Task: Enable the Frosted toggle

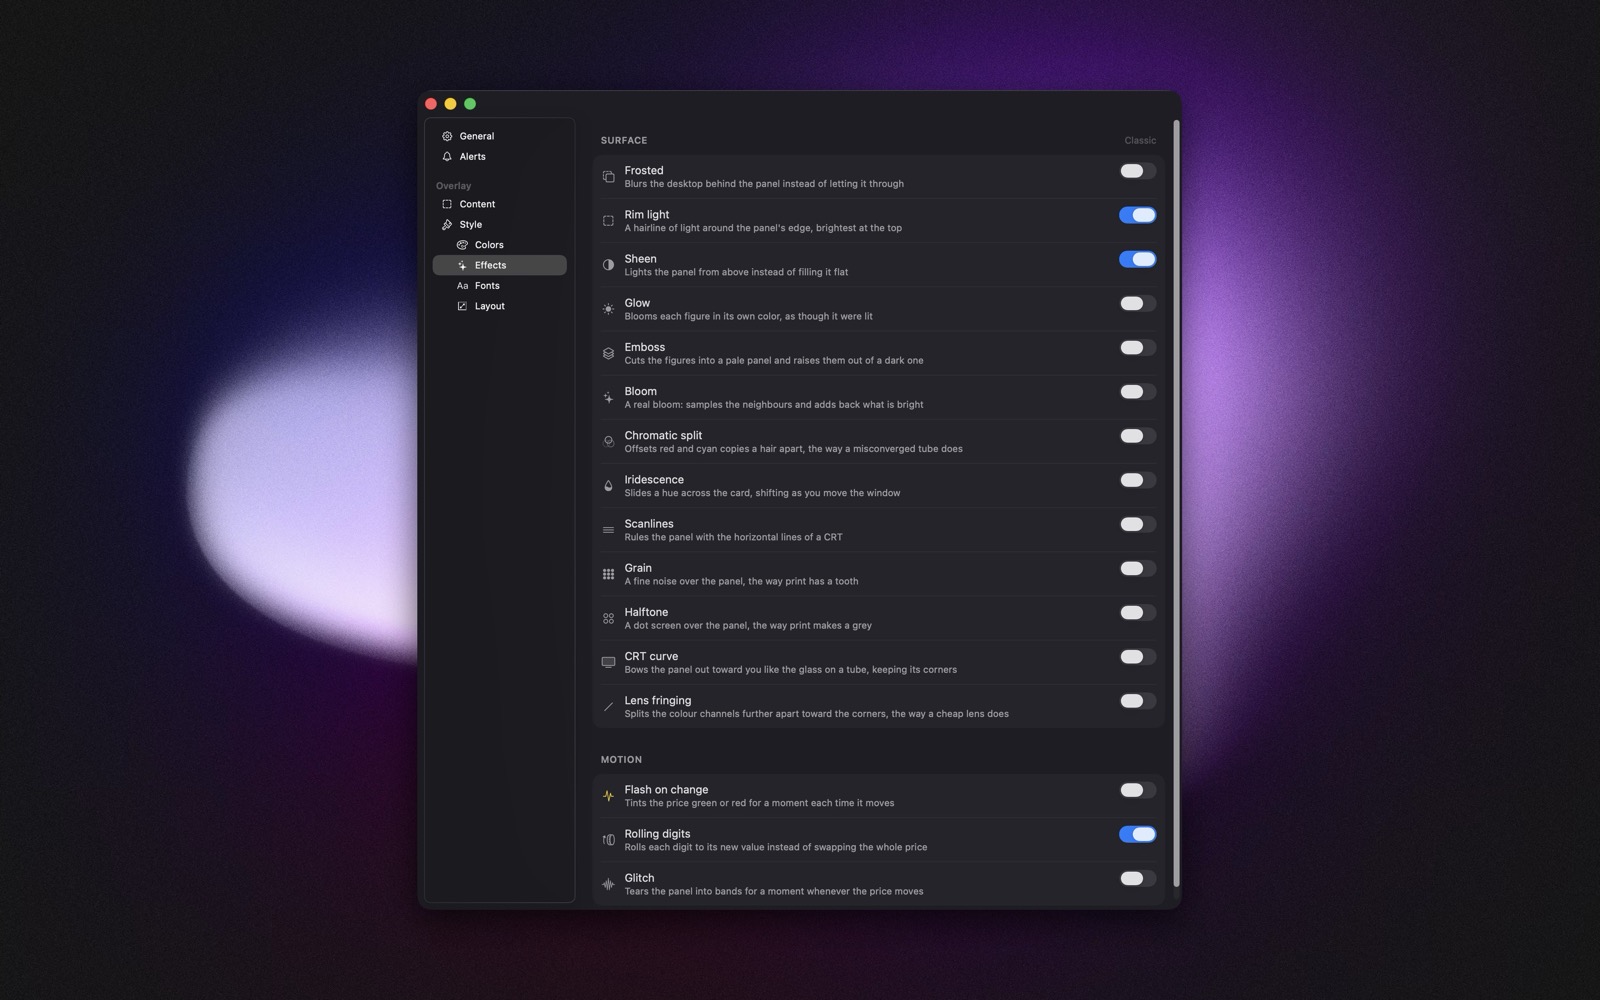Action: [1137, 171]
